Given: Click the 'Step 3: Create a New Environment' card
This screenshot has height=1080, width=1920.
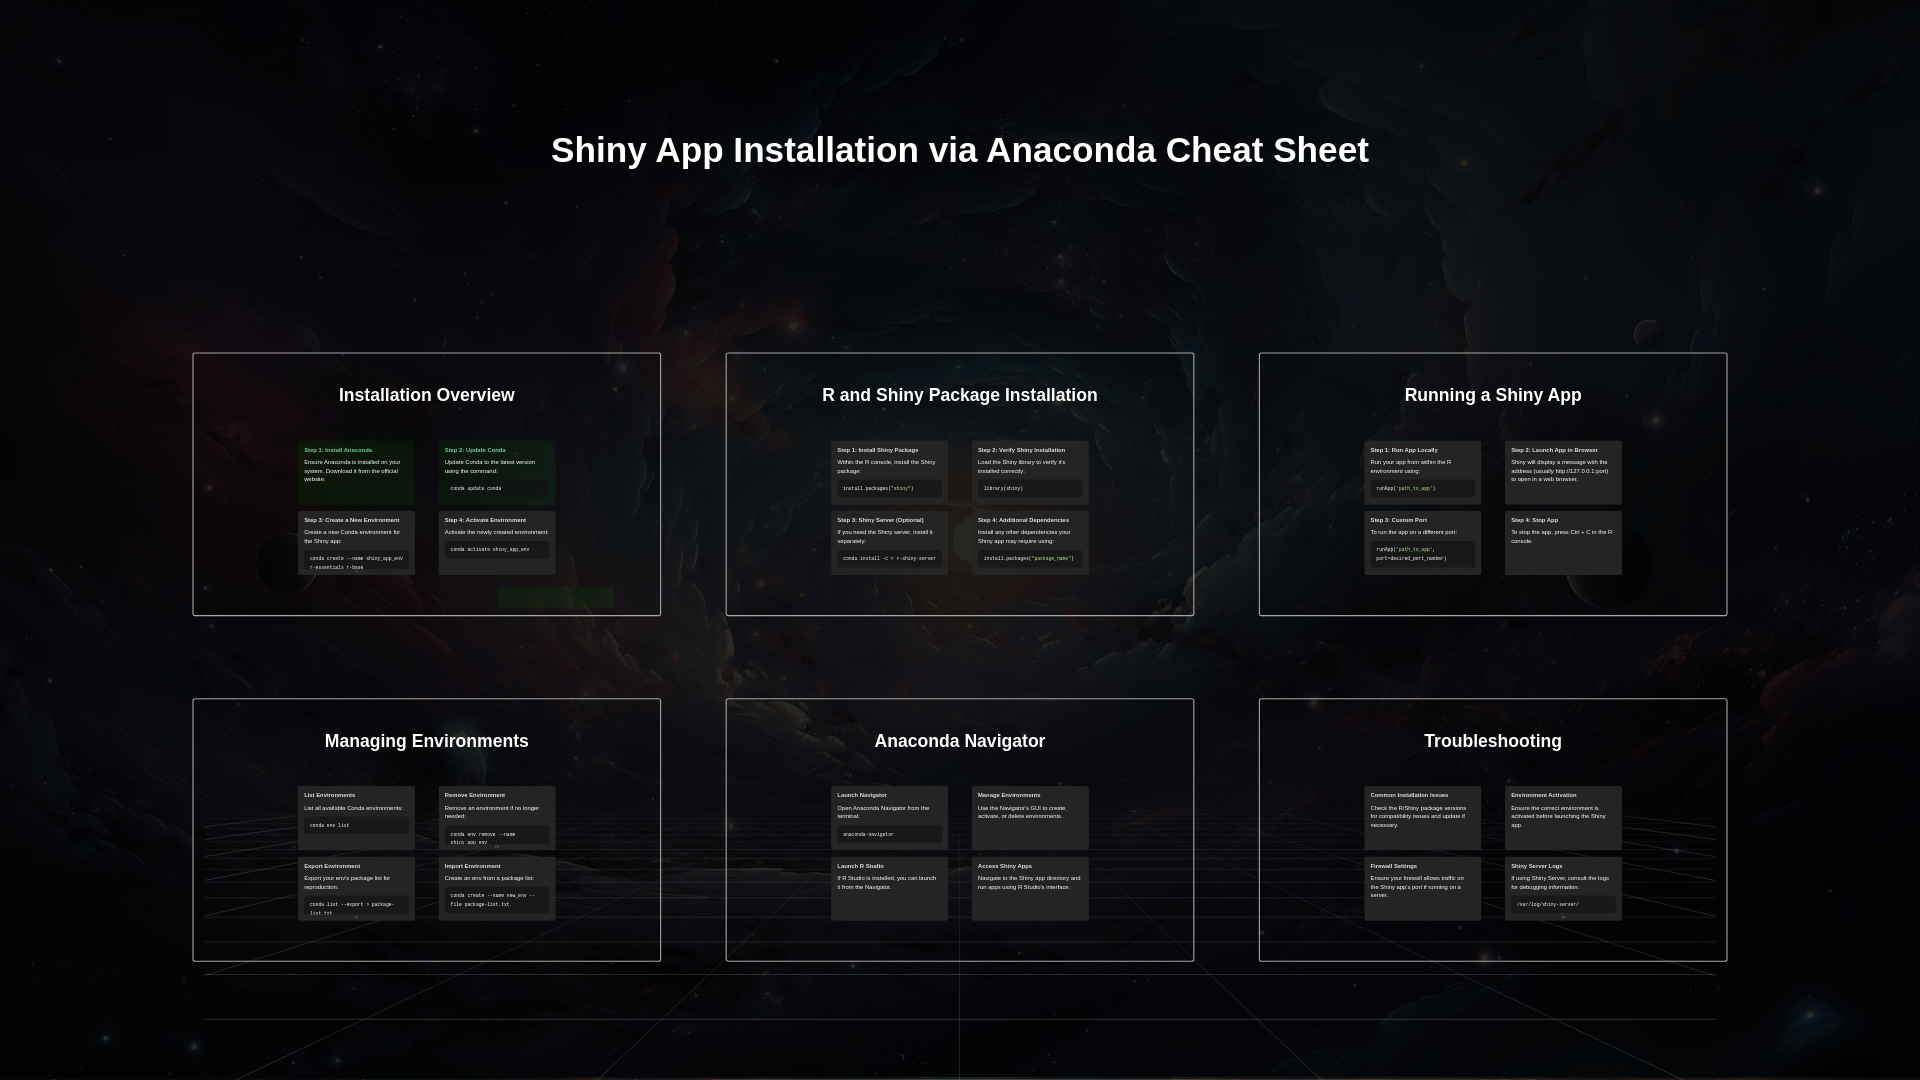Looking at the screenshot, I should coord(356,543).
